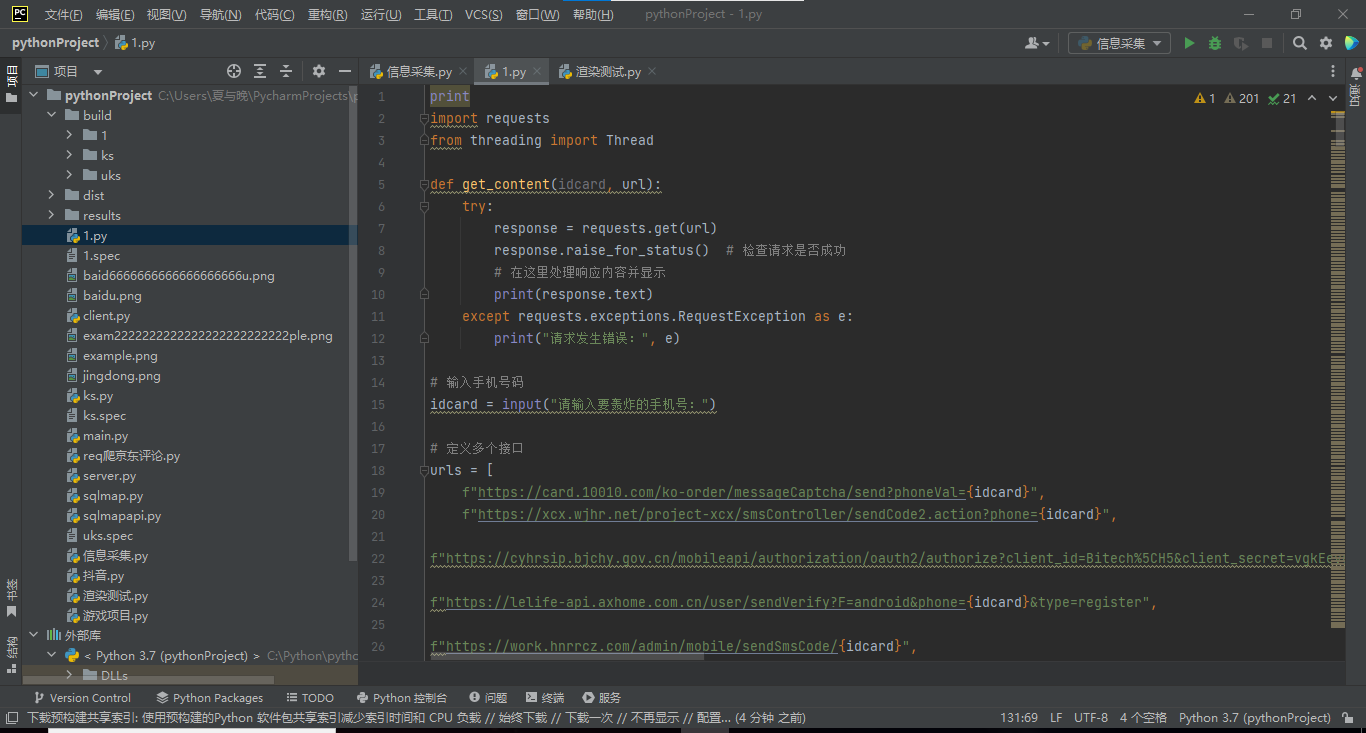Toggle tool window quick-access icon in the status bar
This screenshot has width=1366, height=733.
(11, 717)
